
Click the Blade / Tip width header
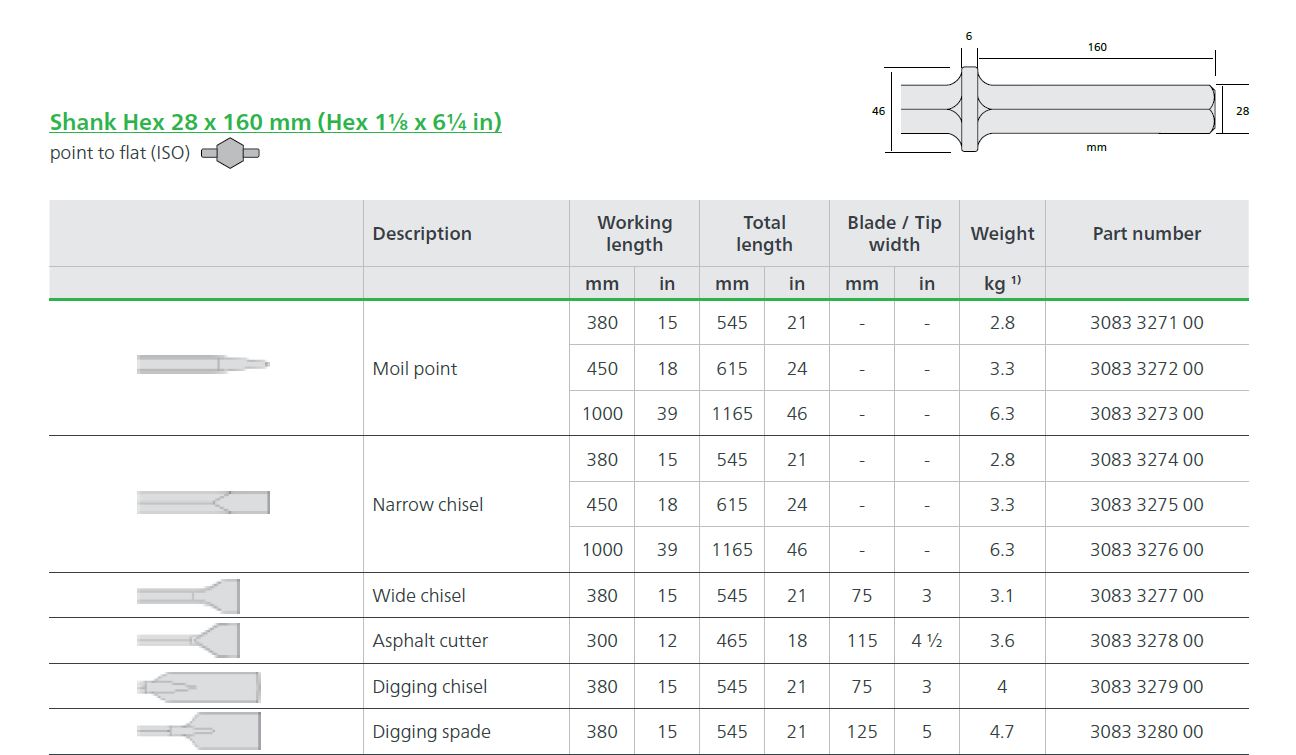point(894,233)
